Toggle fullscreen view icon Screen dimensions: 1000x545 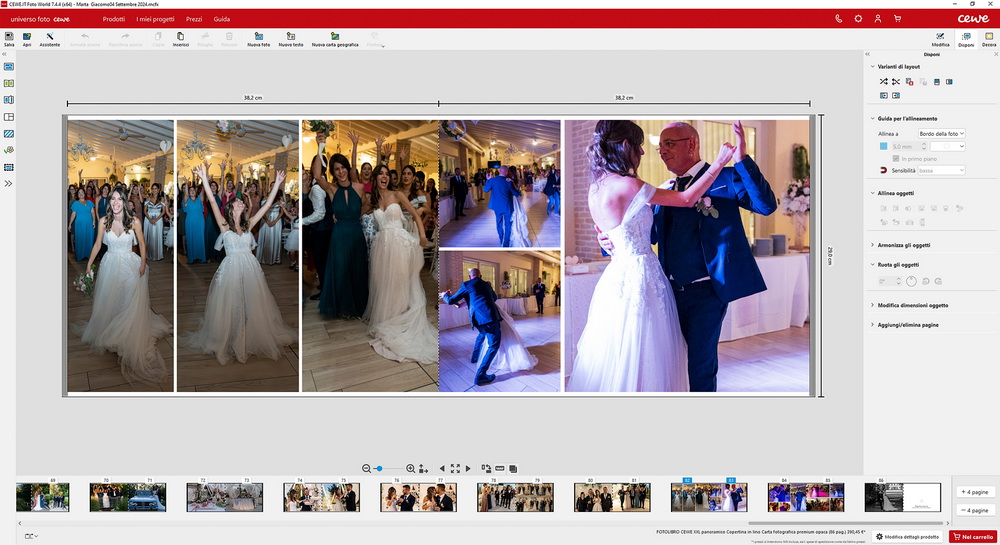pos(455,469)
